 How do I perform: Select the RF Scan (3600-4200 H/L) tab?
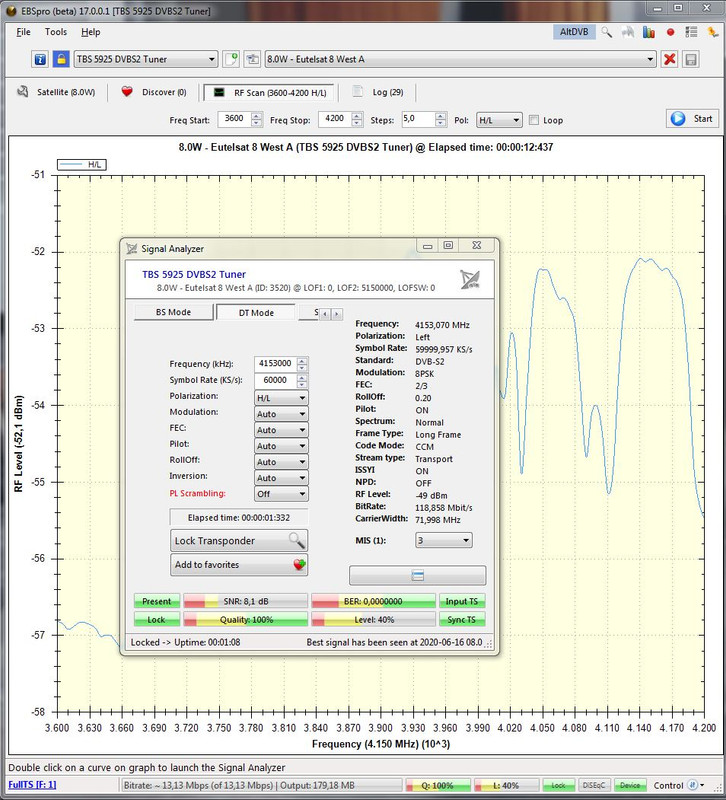point(269,92)
